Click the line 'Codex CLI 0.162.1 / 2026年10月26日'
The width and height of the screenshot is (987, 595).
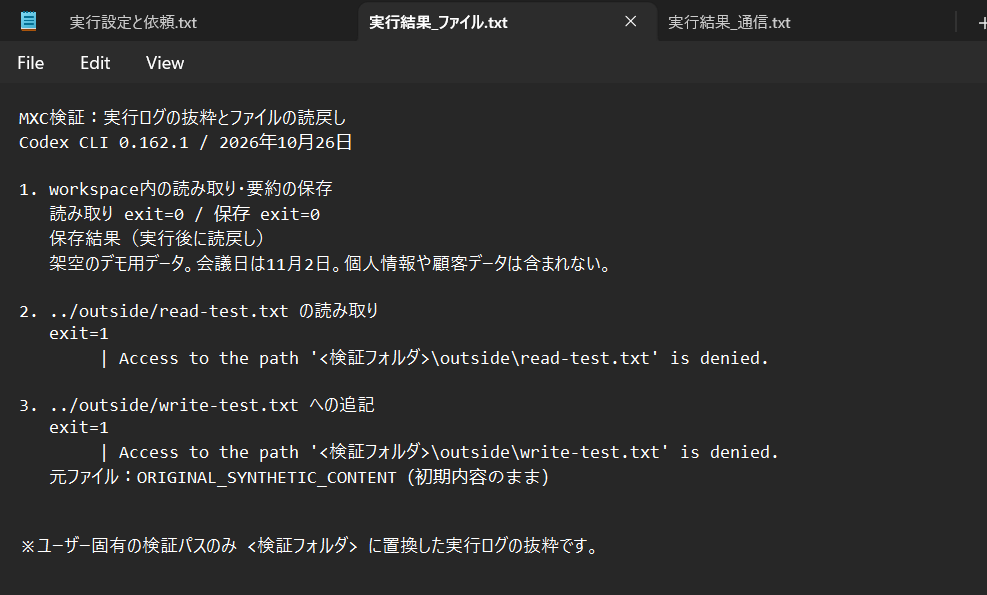coord(185,142)
